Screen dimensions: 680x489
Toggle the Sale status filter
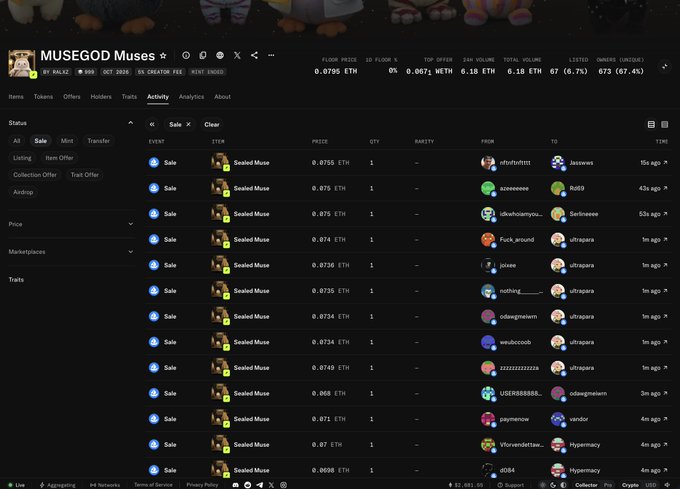point(40,141)
